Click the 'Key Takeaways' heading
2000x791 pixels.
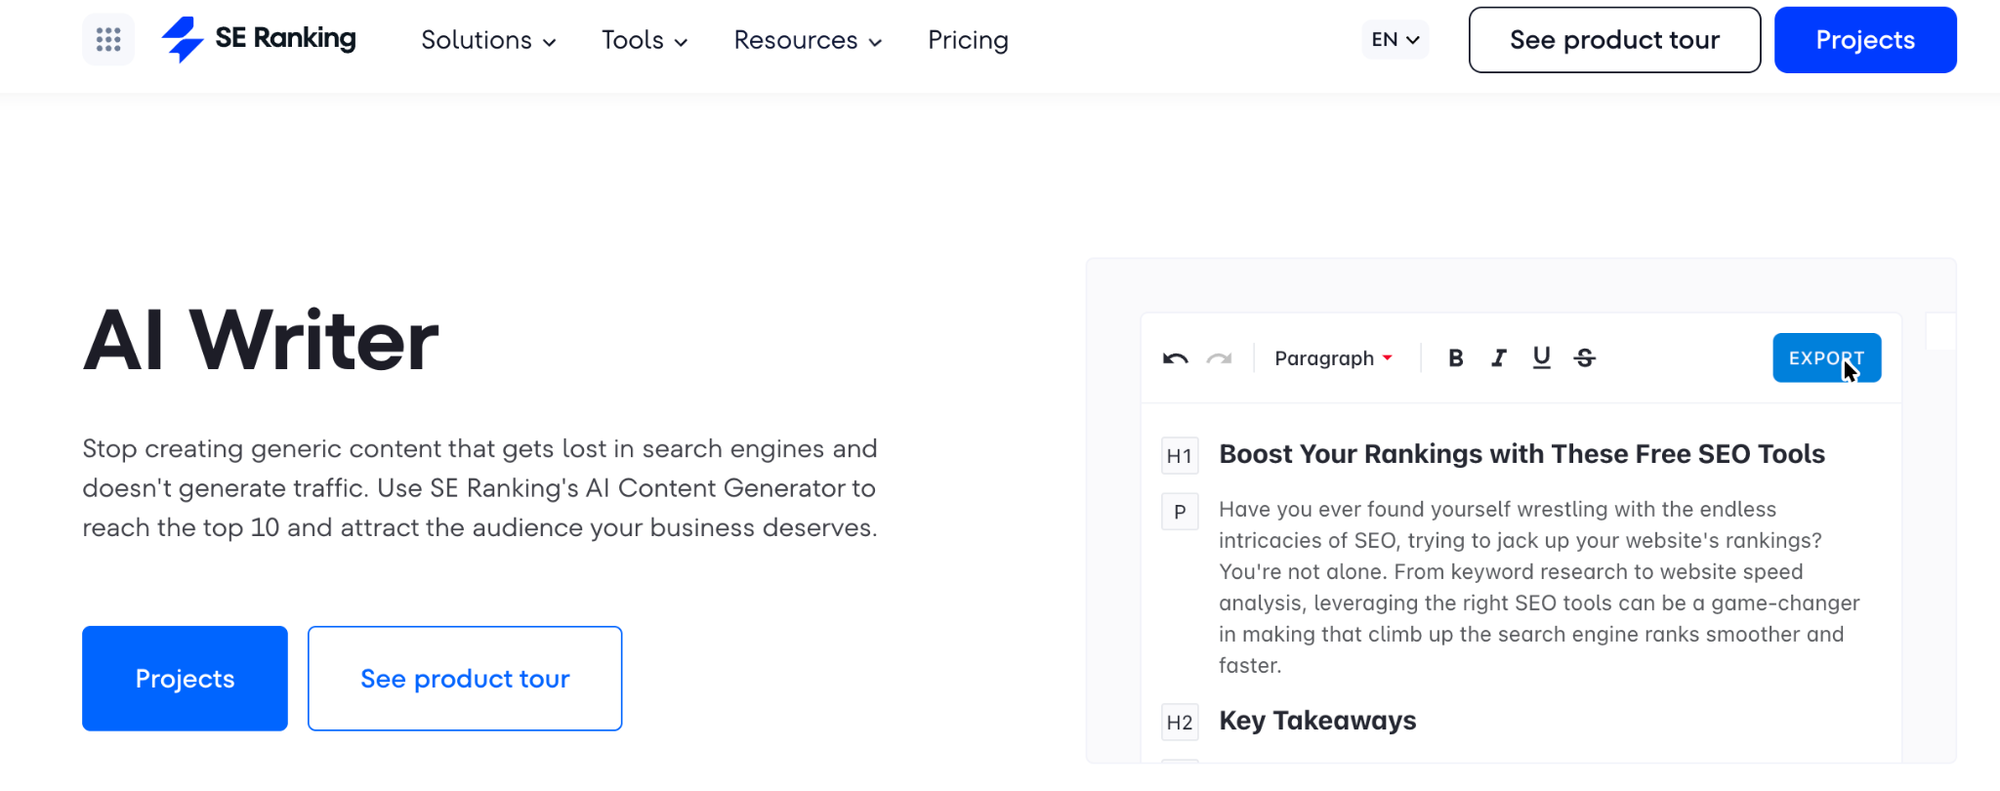pyautogui.click(x=1317, y=721)
